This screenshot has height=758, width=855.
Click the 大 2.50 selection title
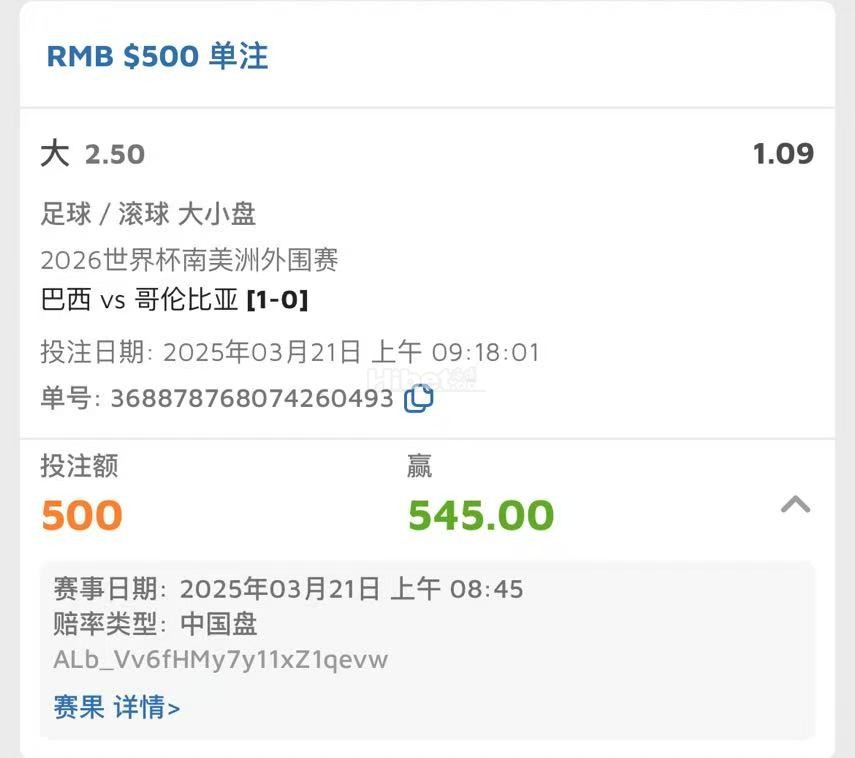[92, 154]
